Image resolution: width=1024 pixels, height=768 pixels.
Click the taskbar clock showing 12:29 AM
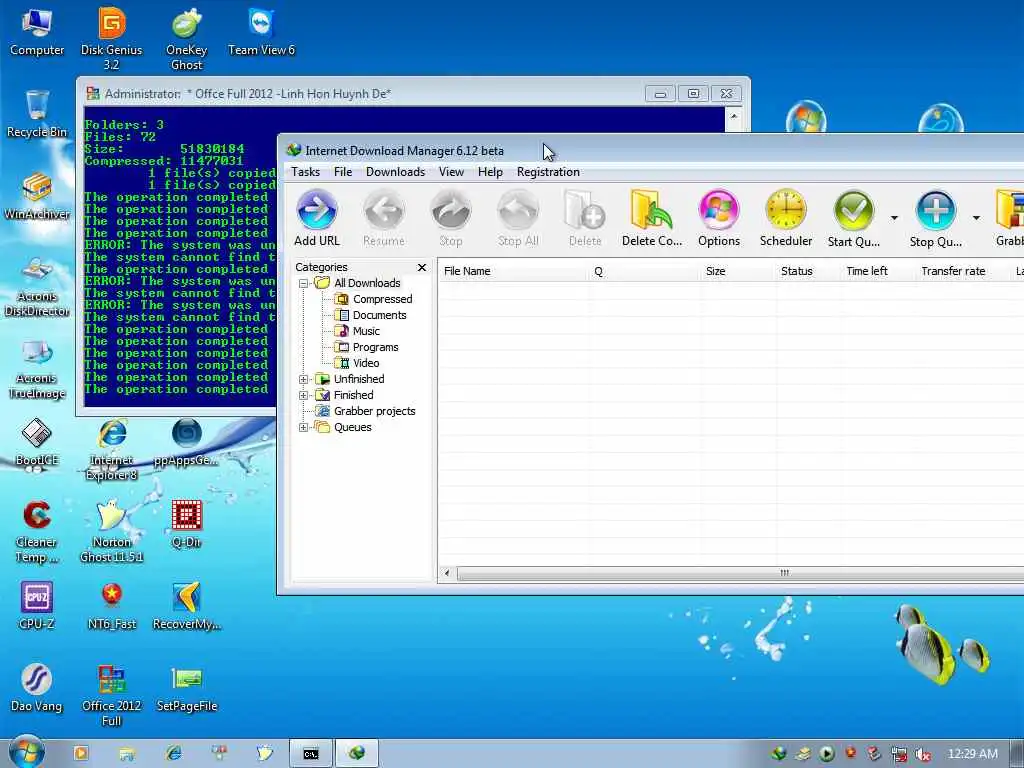tap(972, 754)
